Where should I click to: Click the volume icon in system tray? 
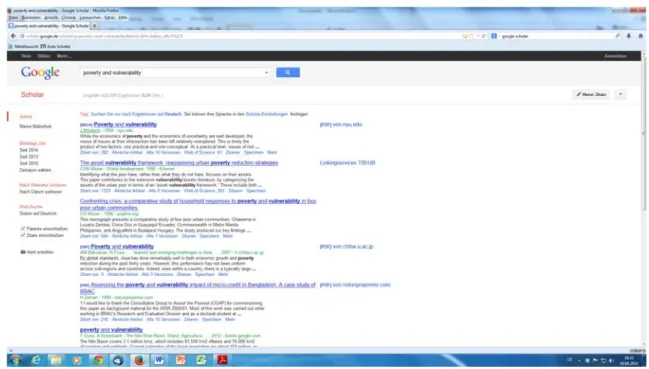pos(611,361)
